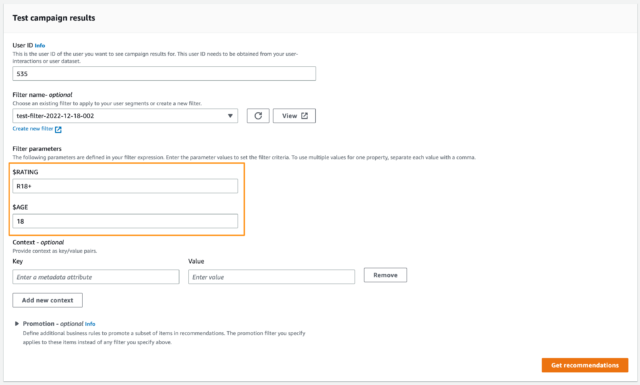Click the Test campaign results header
The height and width of the screenshot is (385, 640).
click(x=54, y=18)
